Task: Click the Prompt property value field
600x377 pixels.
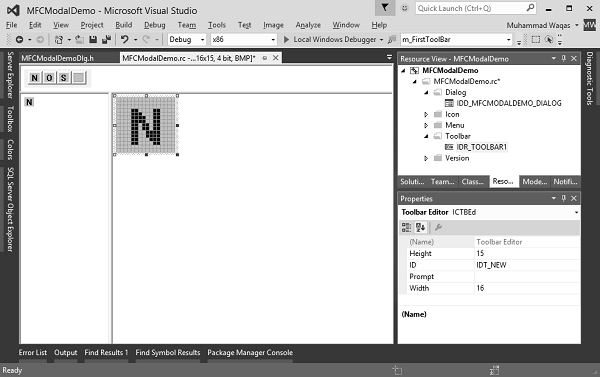Action: 527,276
